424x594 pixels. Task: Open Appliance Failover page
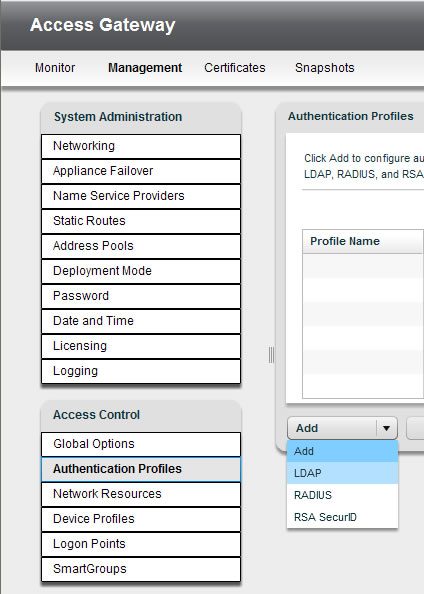pyautogui.click(x=141, y=171)
